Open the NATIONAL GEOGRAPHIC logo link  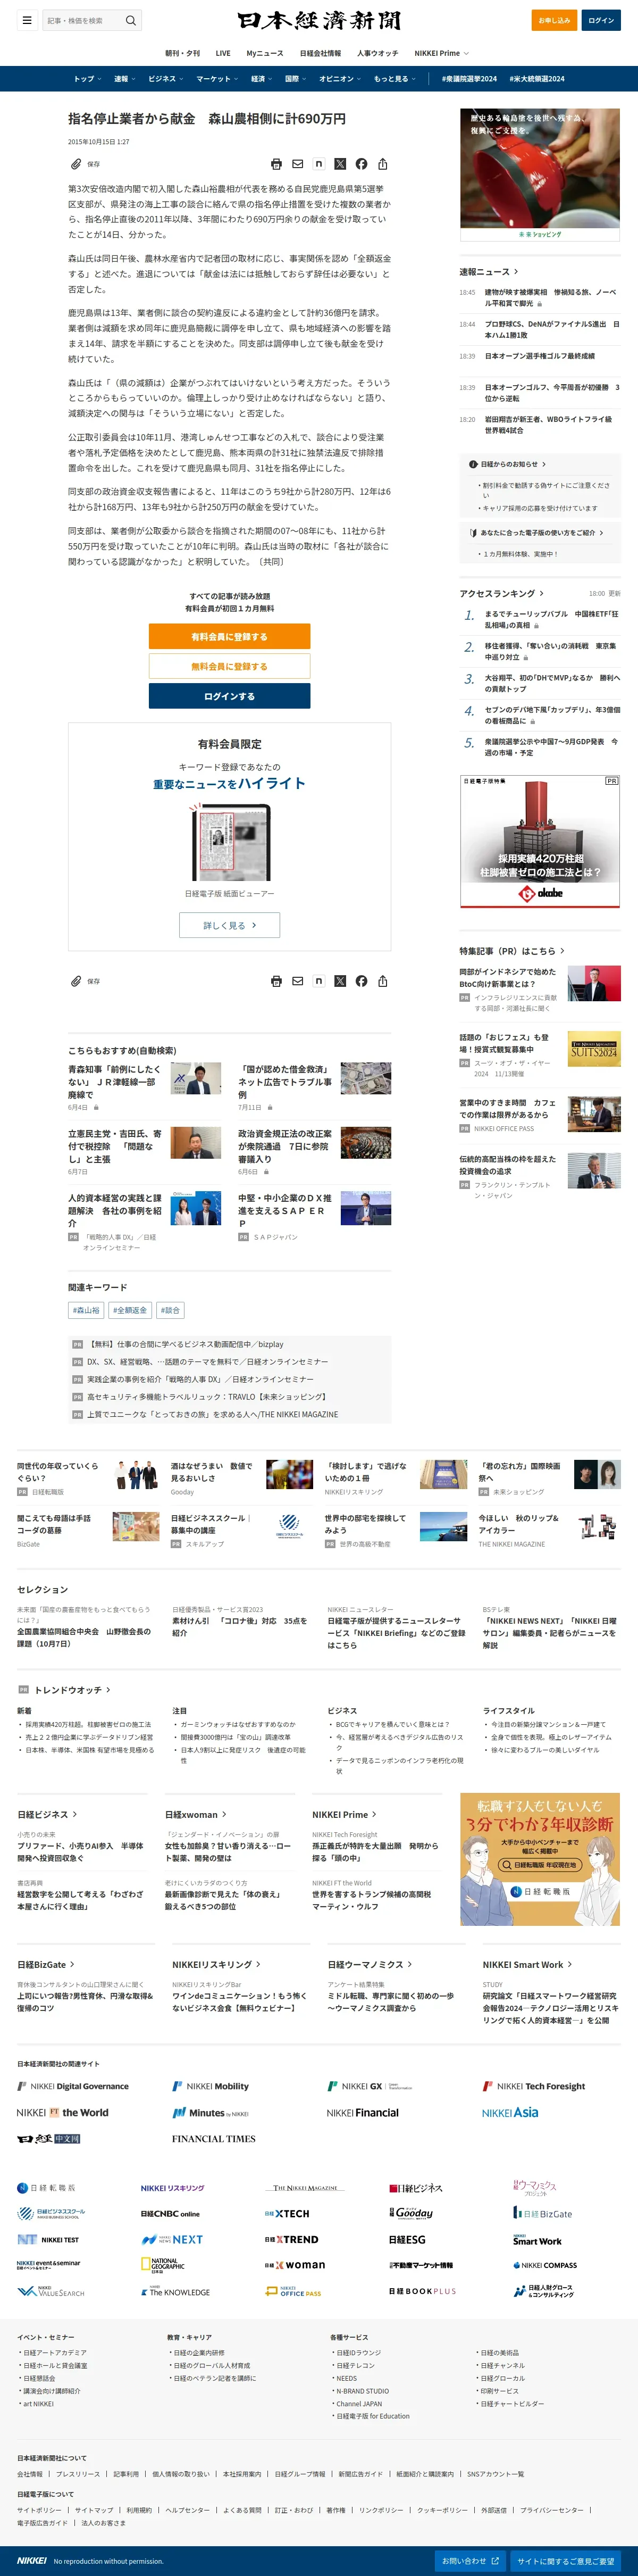pos(164,2265)
